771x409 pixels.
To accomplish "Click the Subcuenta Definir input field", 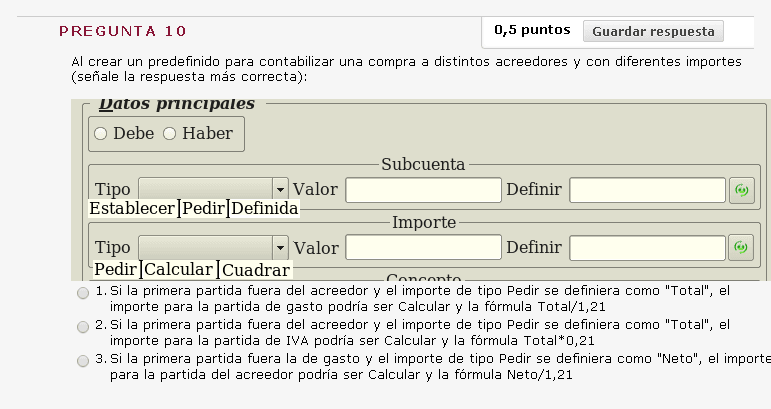I will point(646,189).
